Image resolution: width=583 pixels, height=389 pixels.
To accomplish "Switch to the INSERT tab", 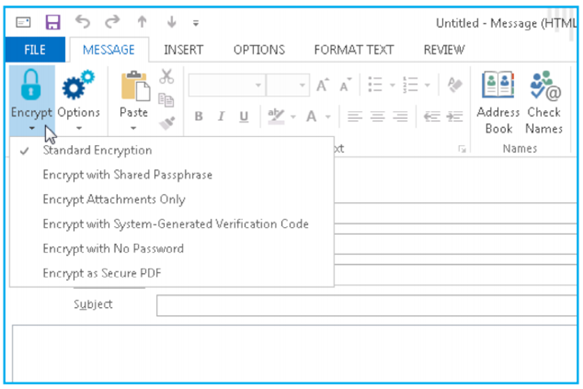I will click(184, 49).
